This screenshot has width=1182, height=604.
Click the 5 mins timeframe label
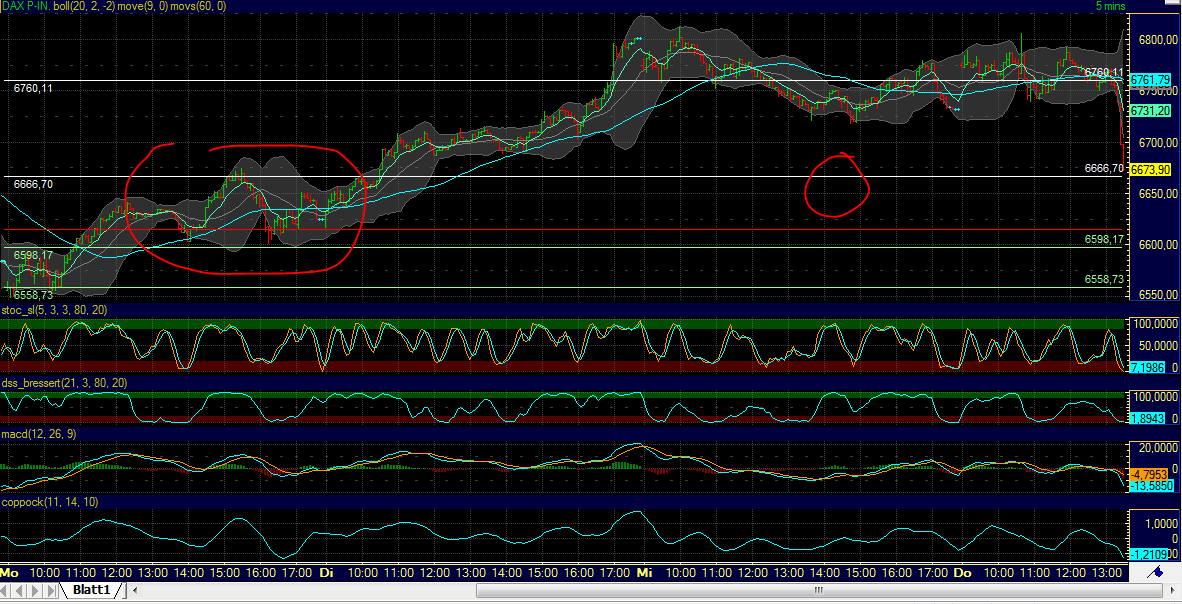pos(1113,5)
